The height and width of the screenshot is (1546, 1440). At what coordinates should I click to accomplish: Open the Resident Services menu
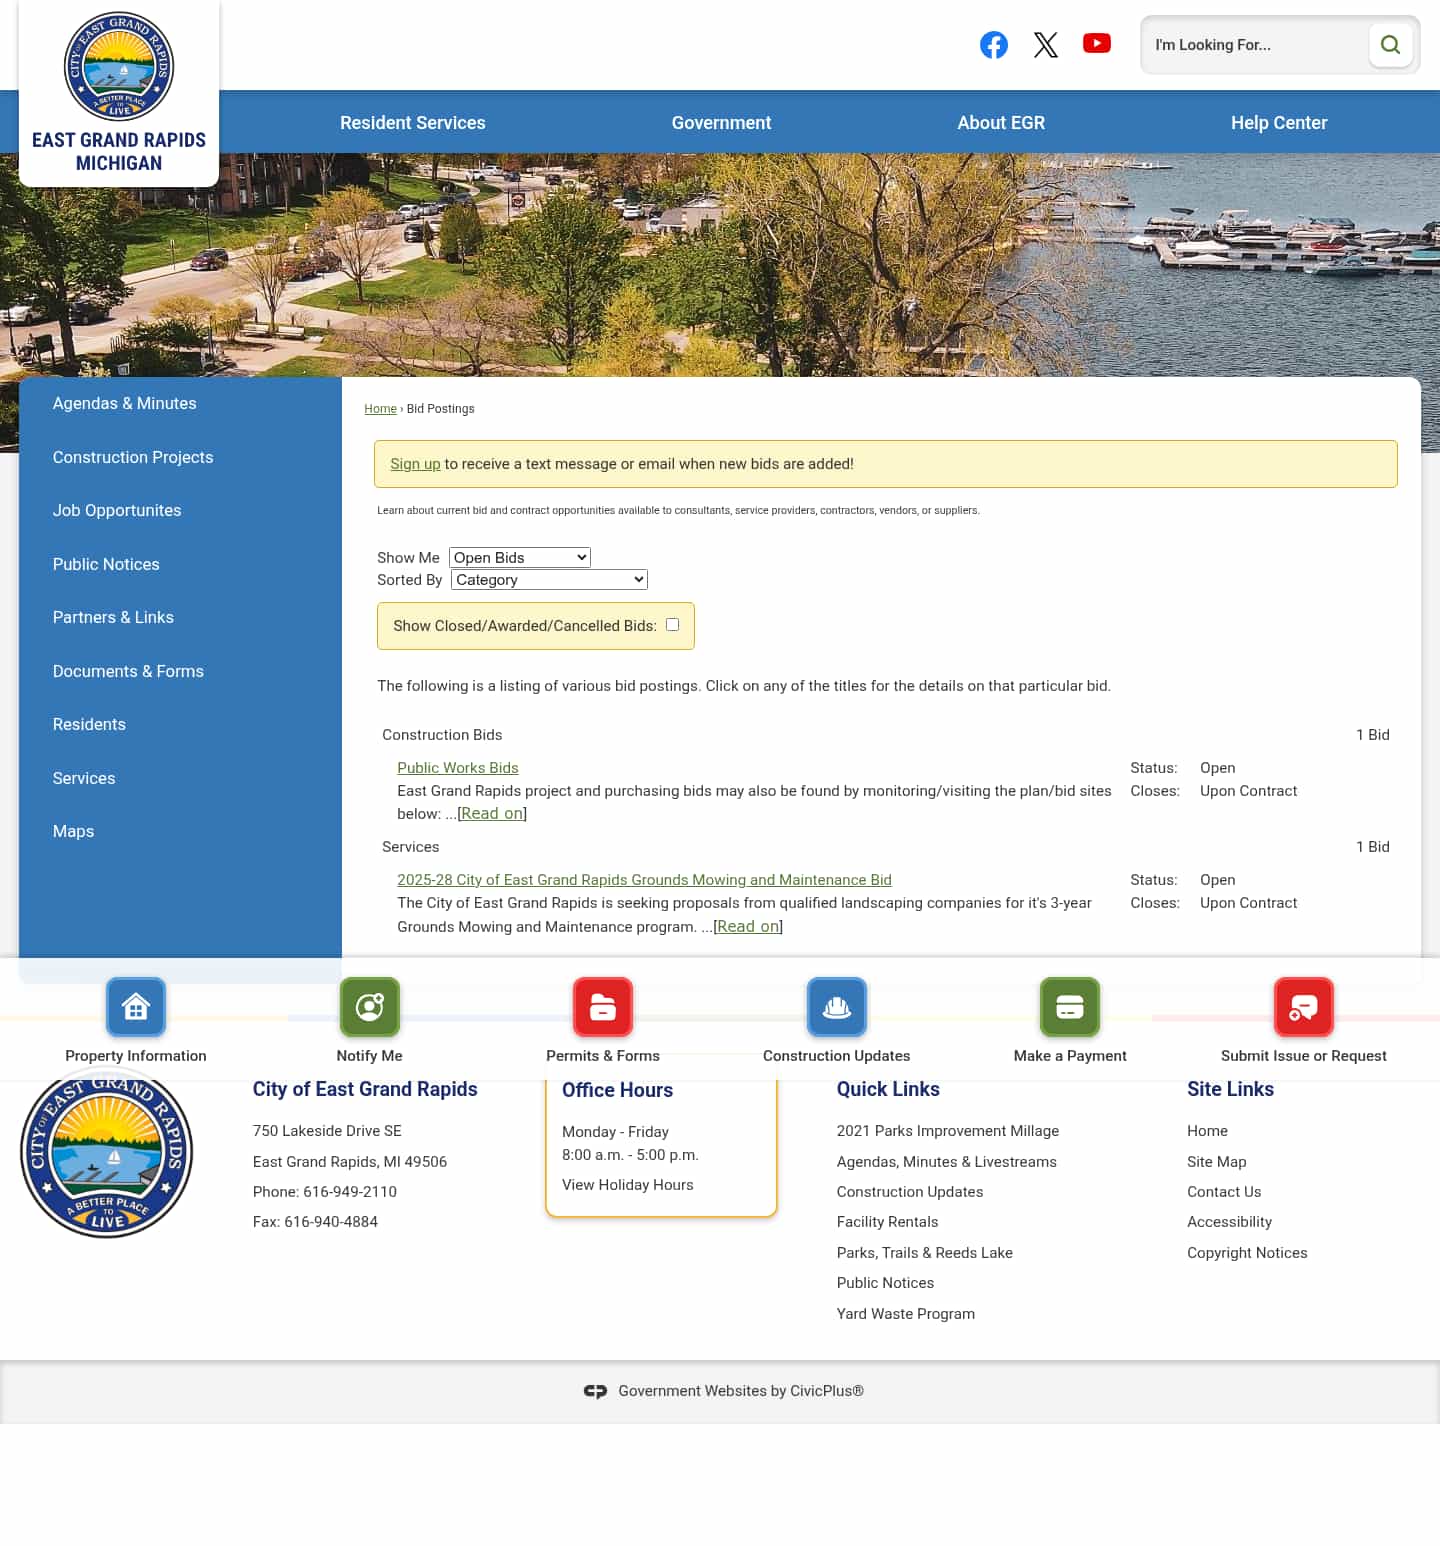[413, 123]
